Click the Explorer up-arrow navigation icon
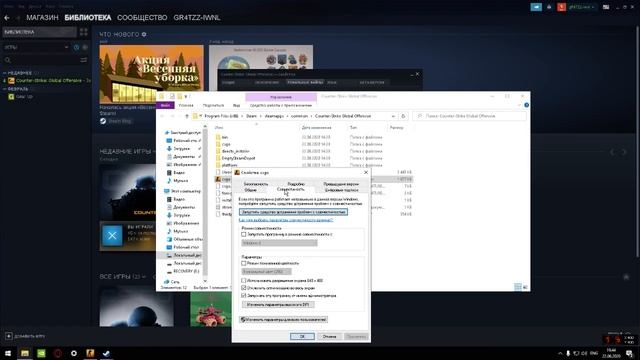 pyautogui.click(x=187, y=116)
